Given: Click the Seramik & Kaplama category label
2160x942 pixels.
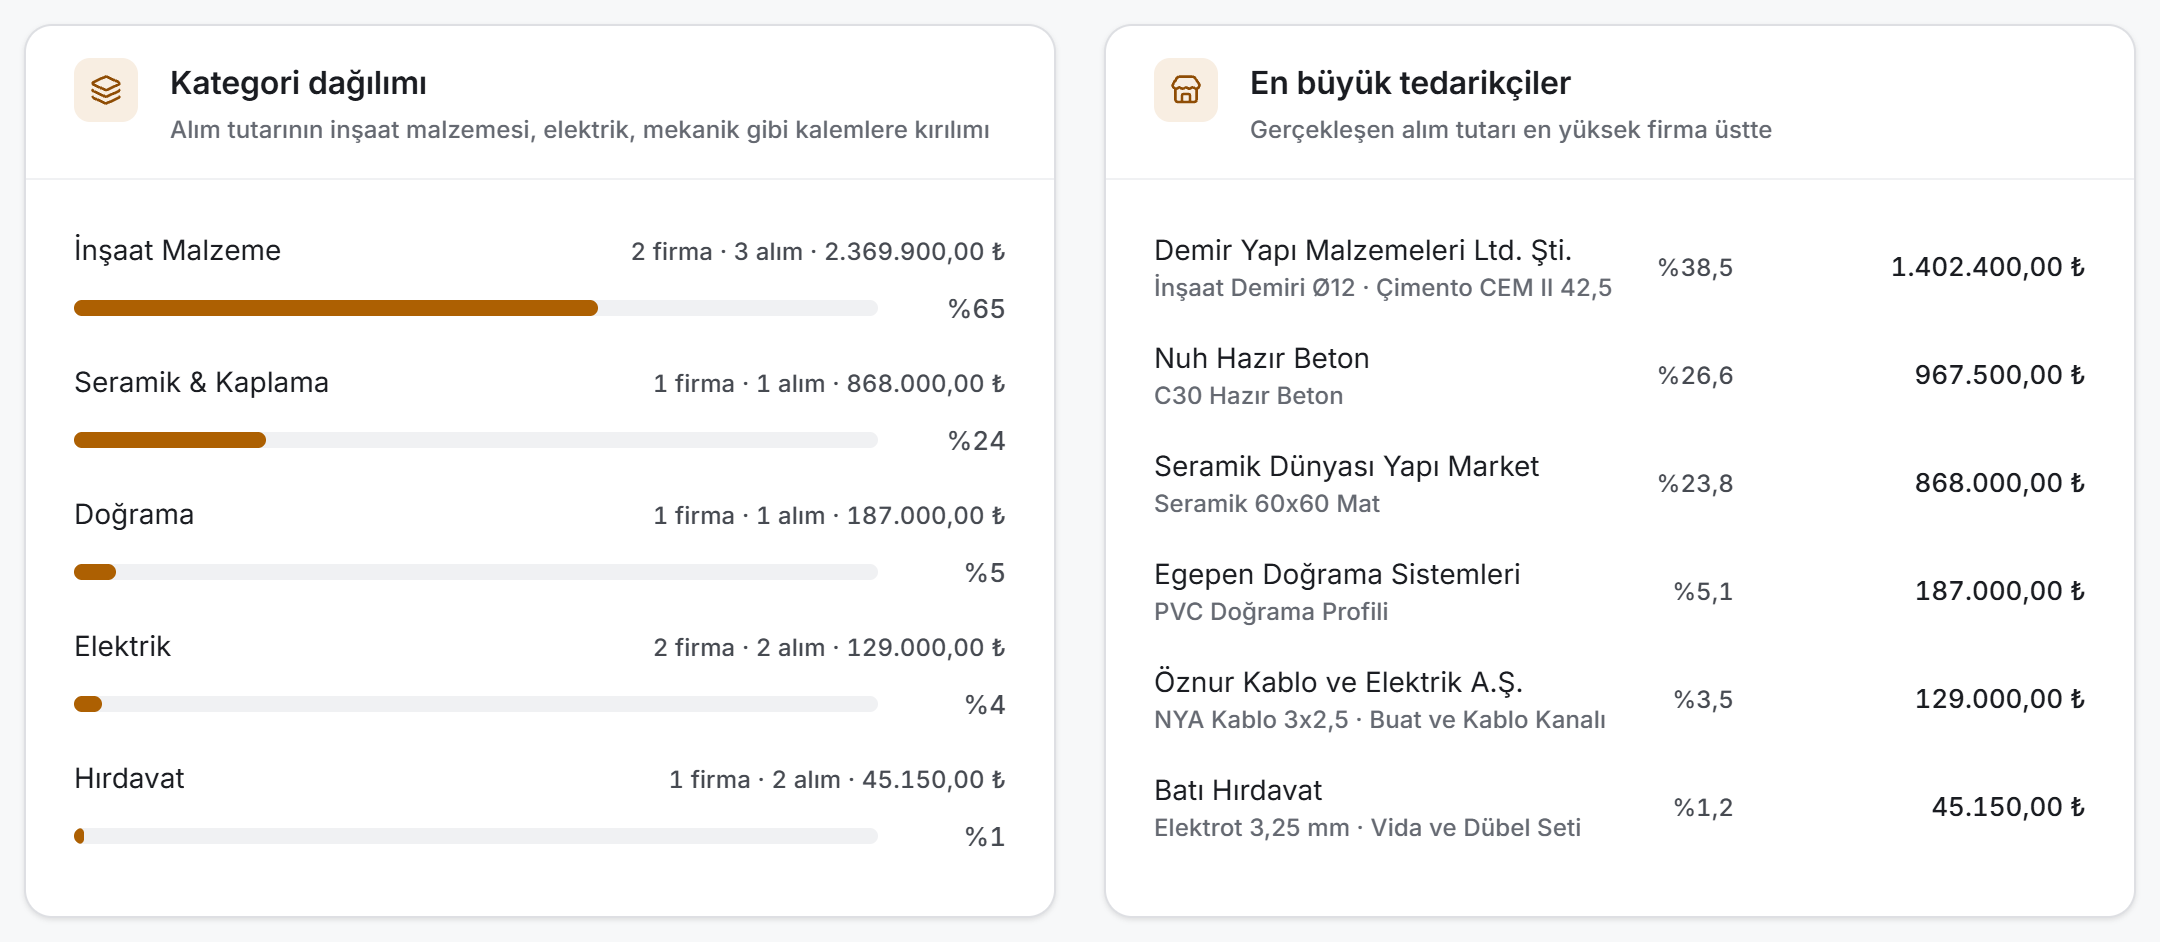Looking at the screenshot, I should pyautogui.click(x=201, y=382).
